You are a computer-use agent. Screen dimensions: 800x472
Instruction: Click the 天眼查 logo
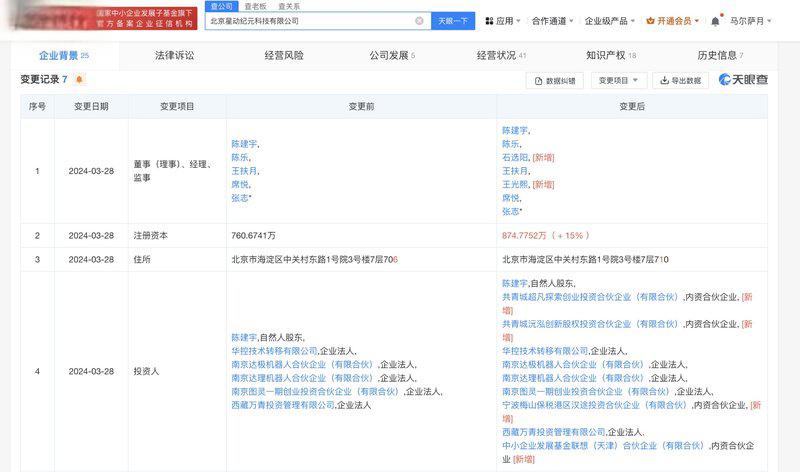(x=743, y=80)
